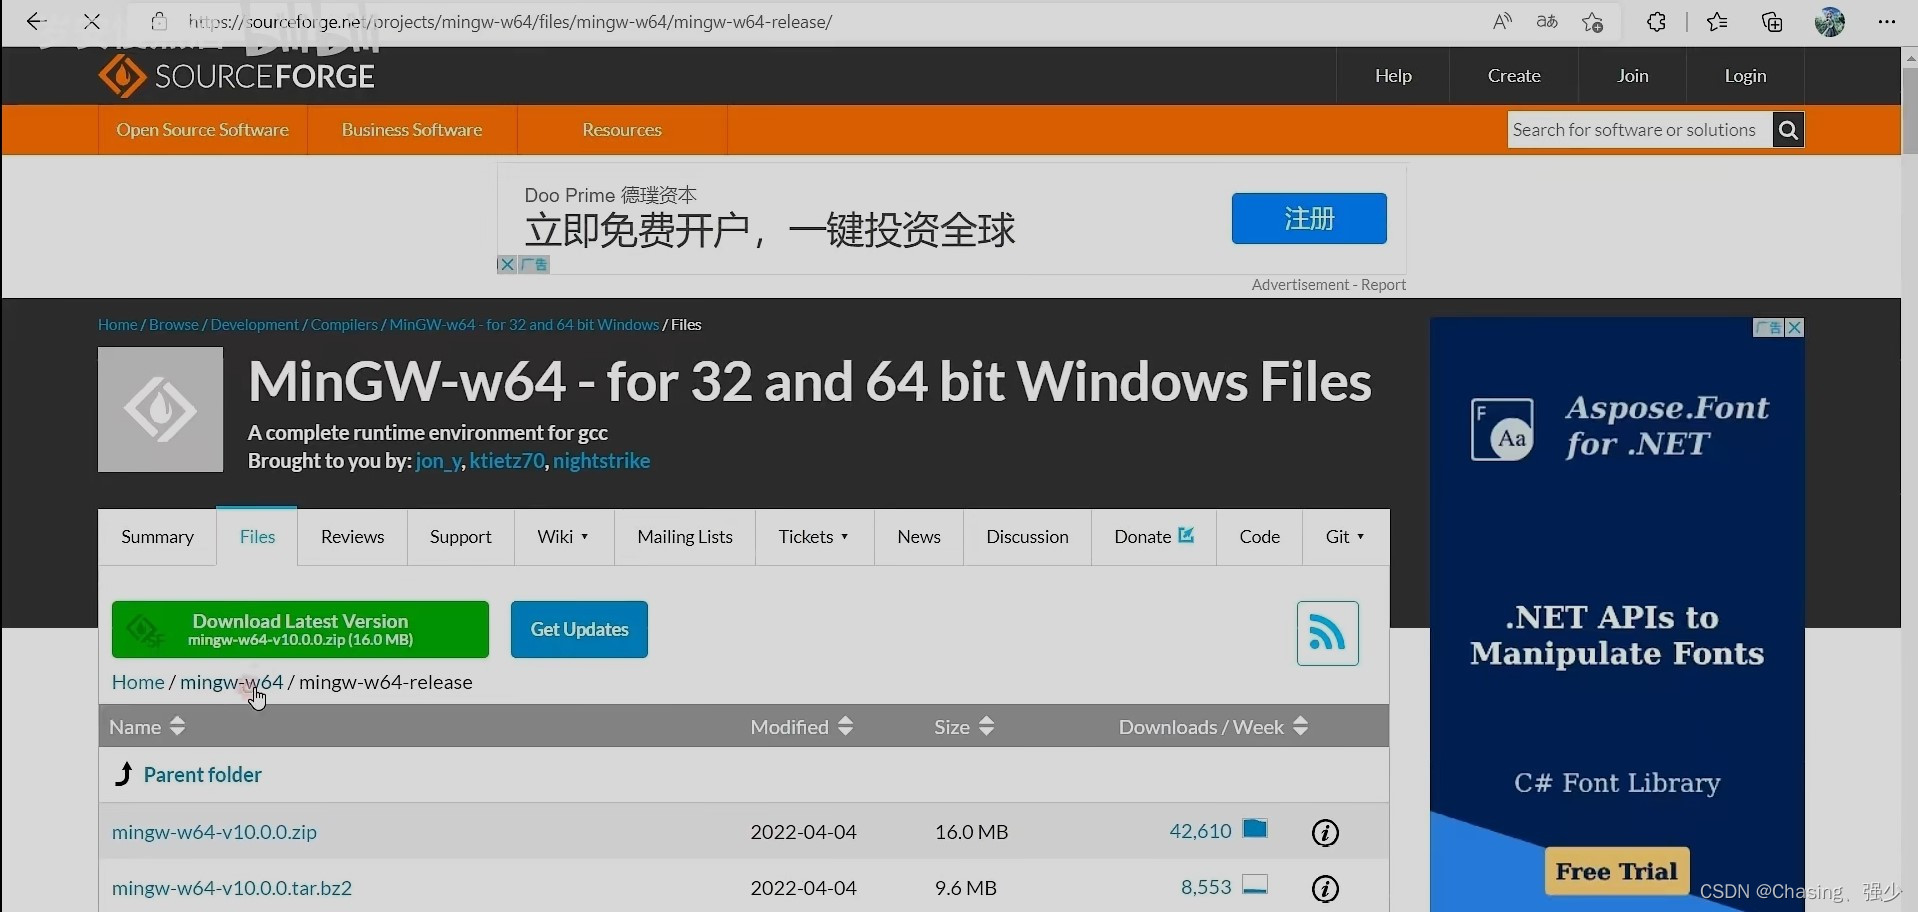Click Create in top navigation
1918x912 pixels.
click(x=1514, y=76)
